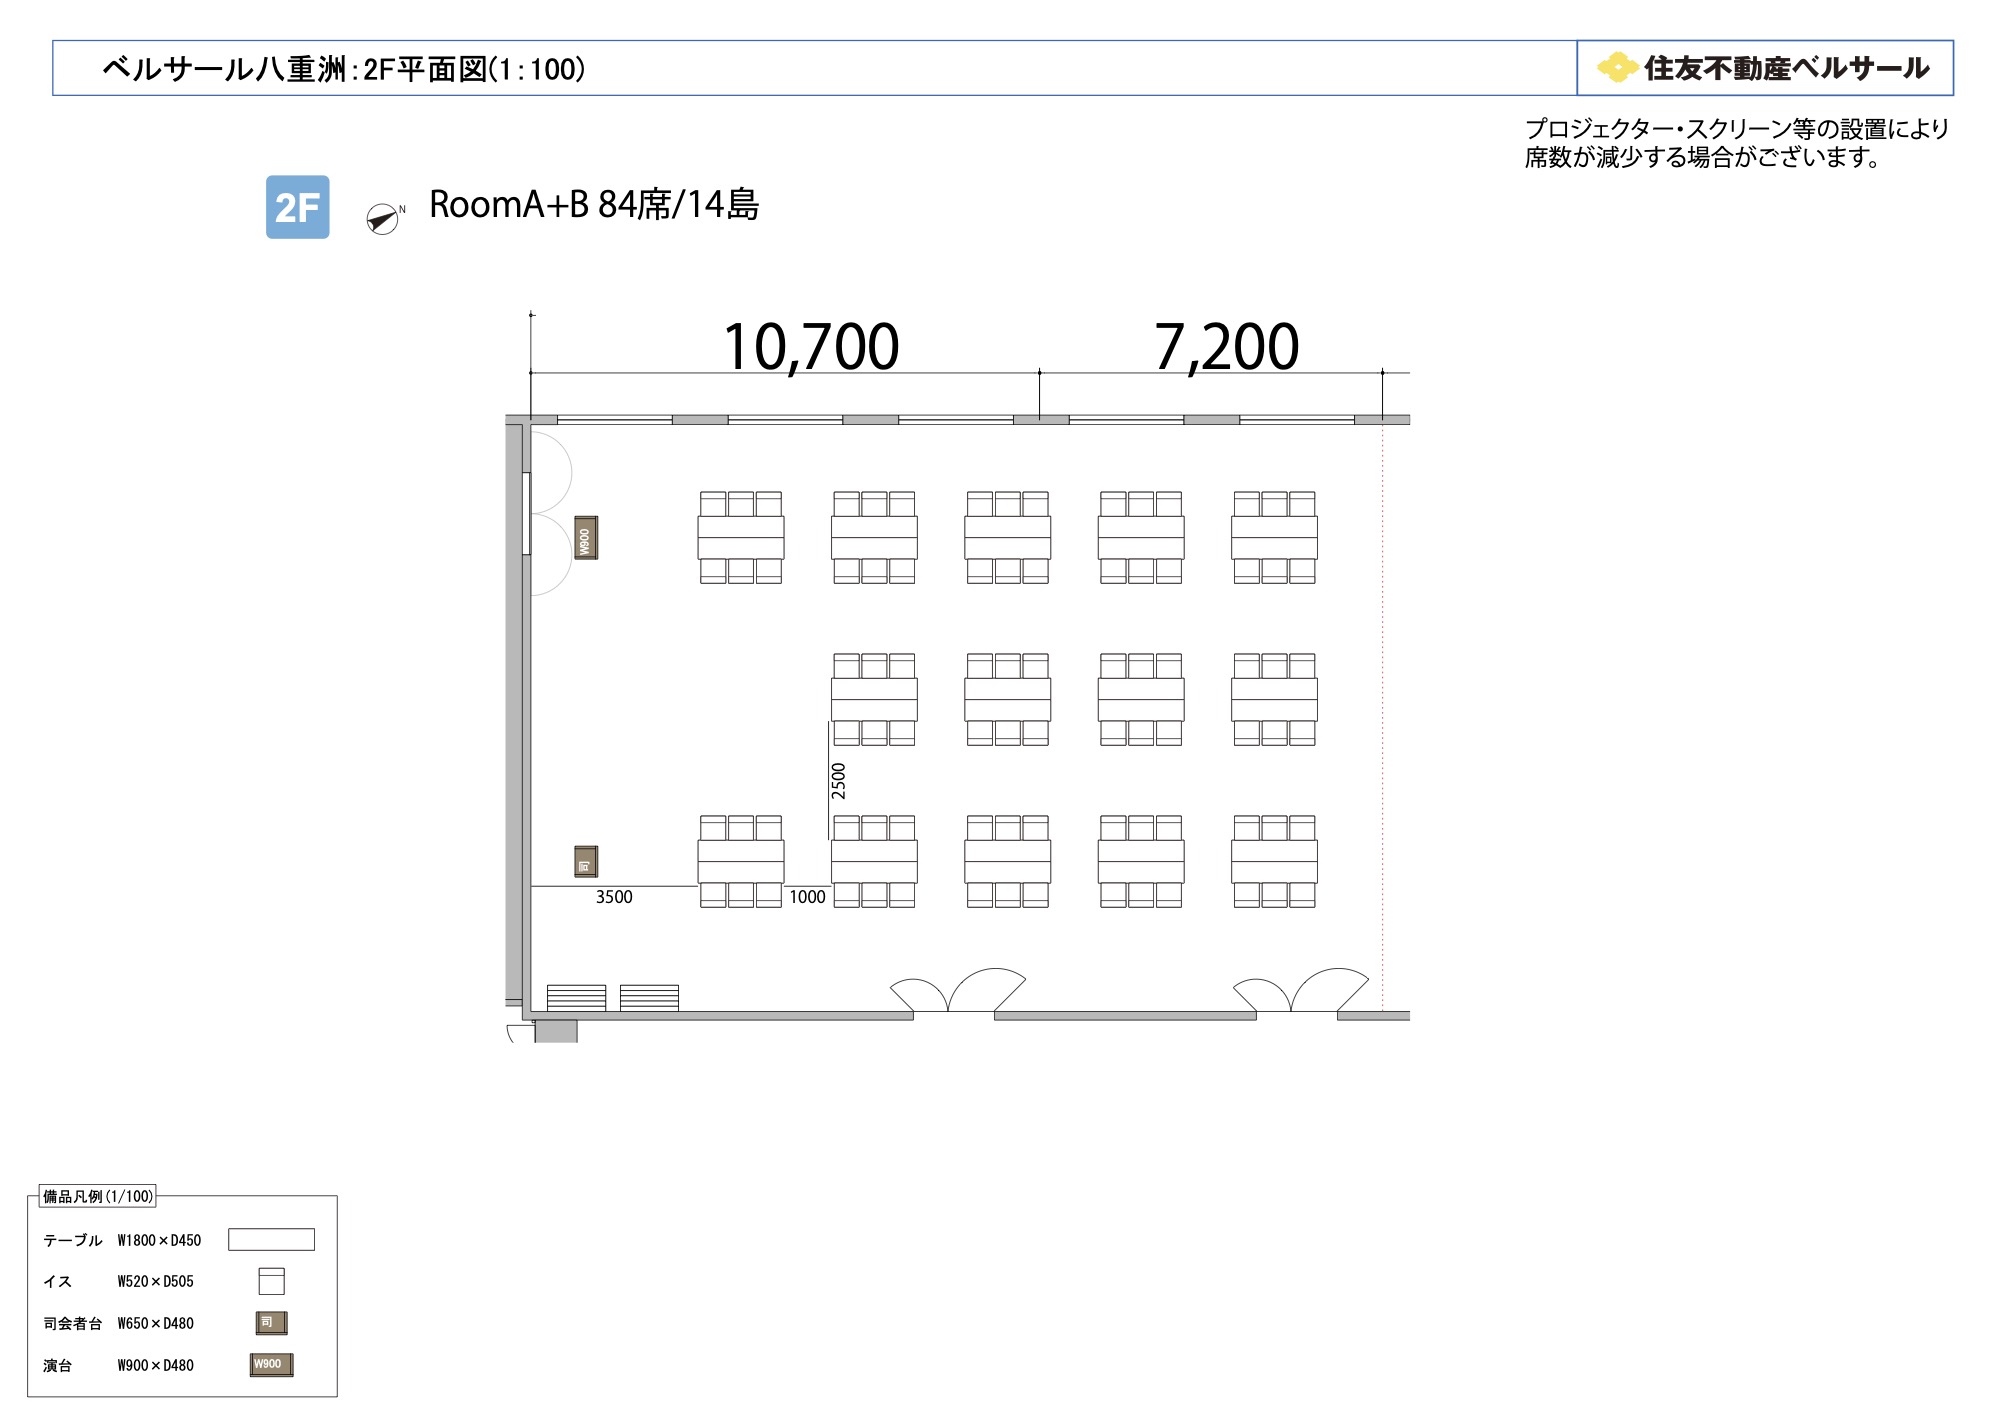2000x1414 pixels.
Task: Click the 'プロジェクター・スクリーン等の設置により' note
Action: [1737, 129]
